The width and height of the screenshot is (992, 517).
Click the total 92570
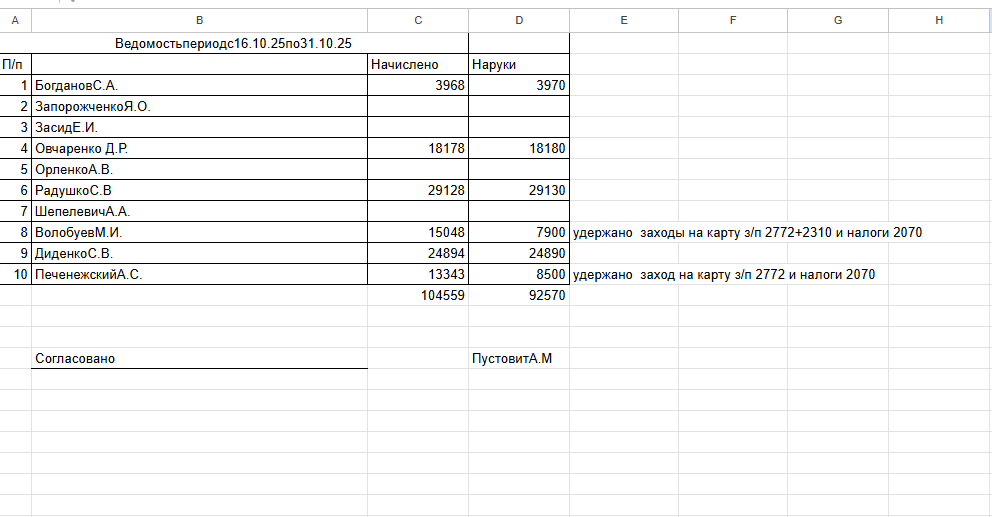[x=519, y=295]
